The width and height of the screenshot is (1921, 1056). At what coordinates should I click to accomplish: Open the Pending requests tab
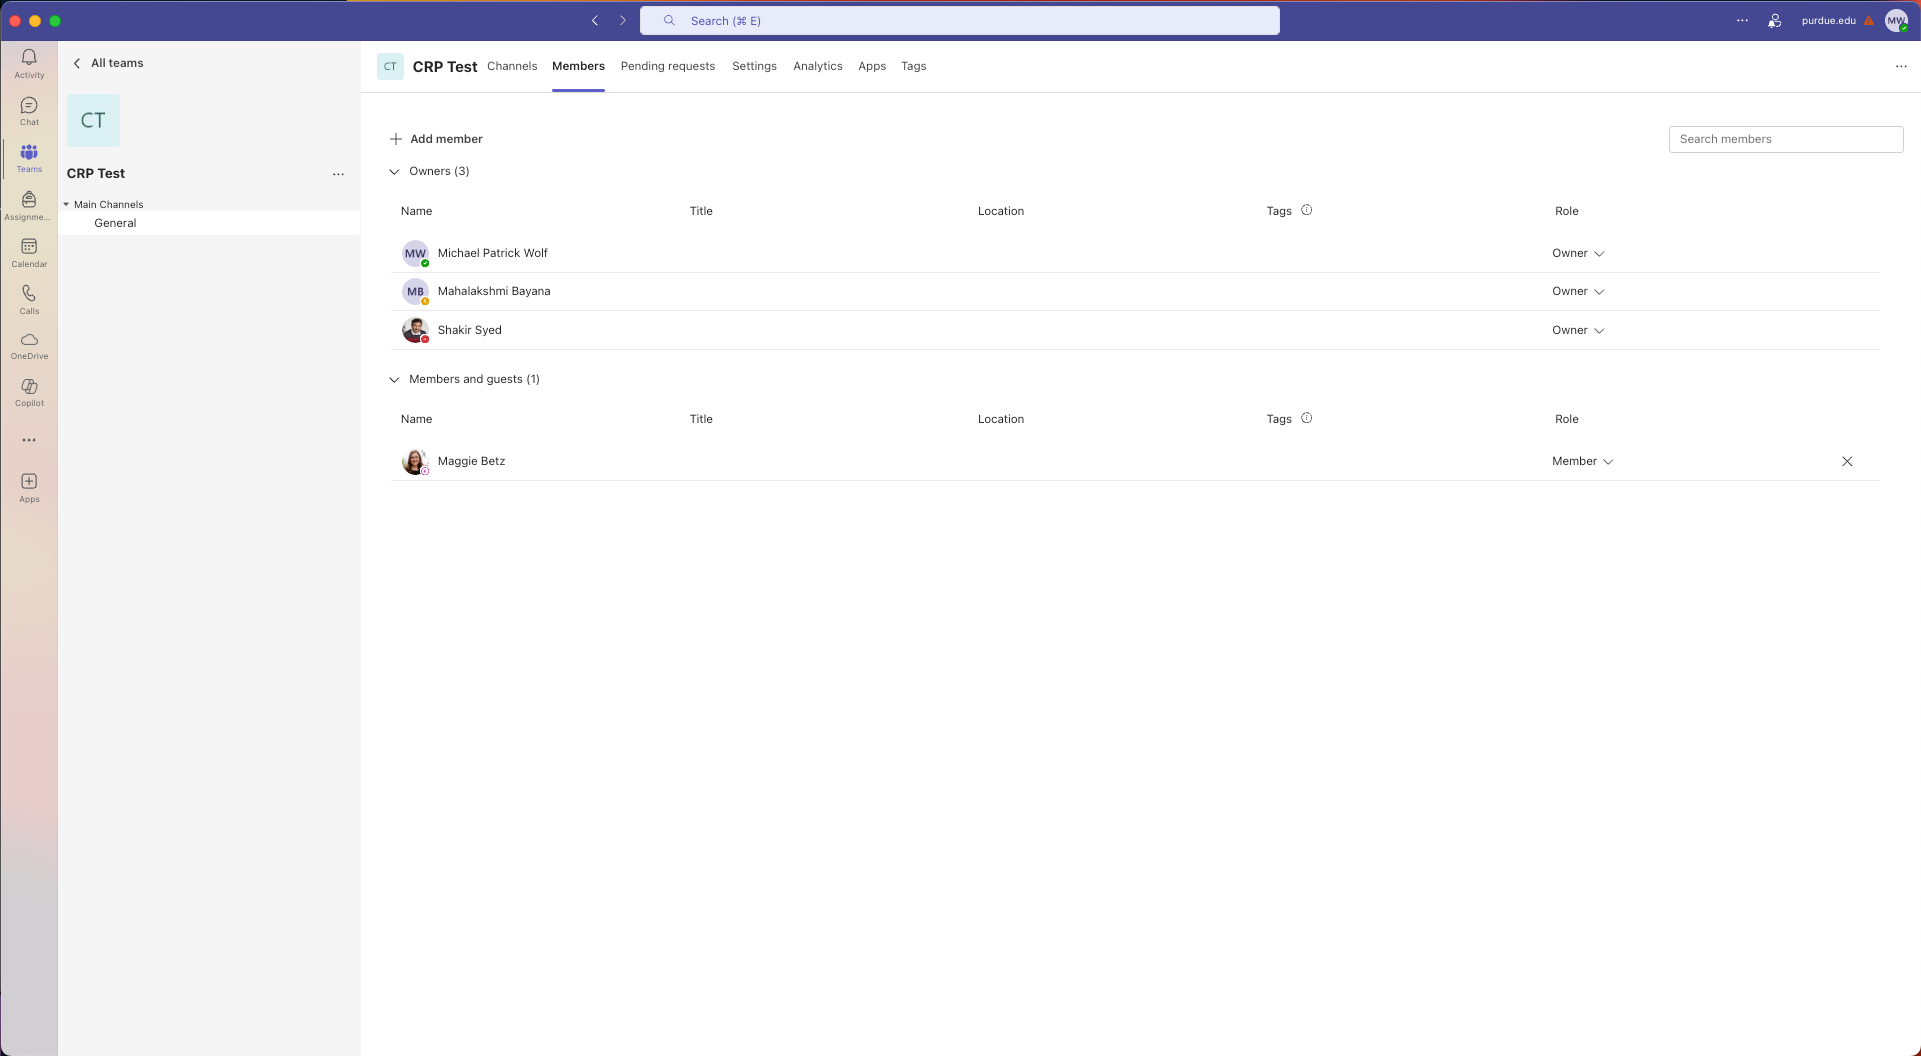(667, 66)
